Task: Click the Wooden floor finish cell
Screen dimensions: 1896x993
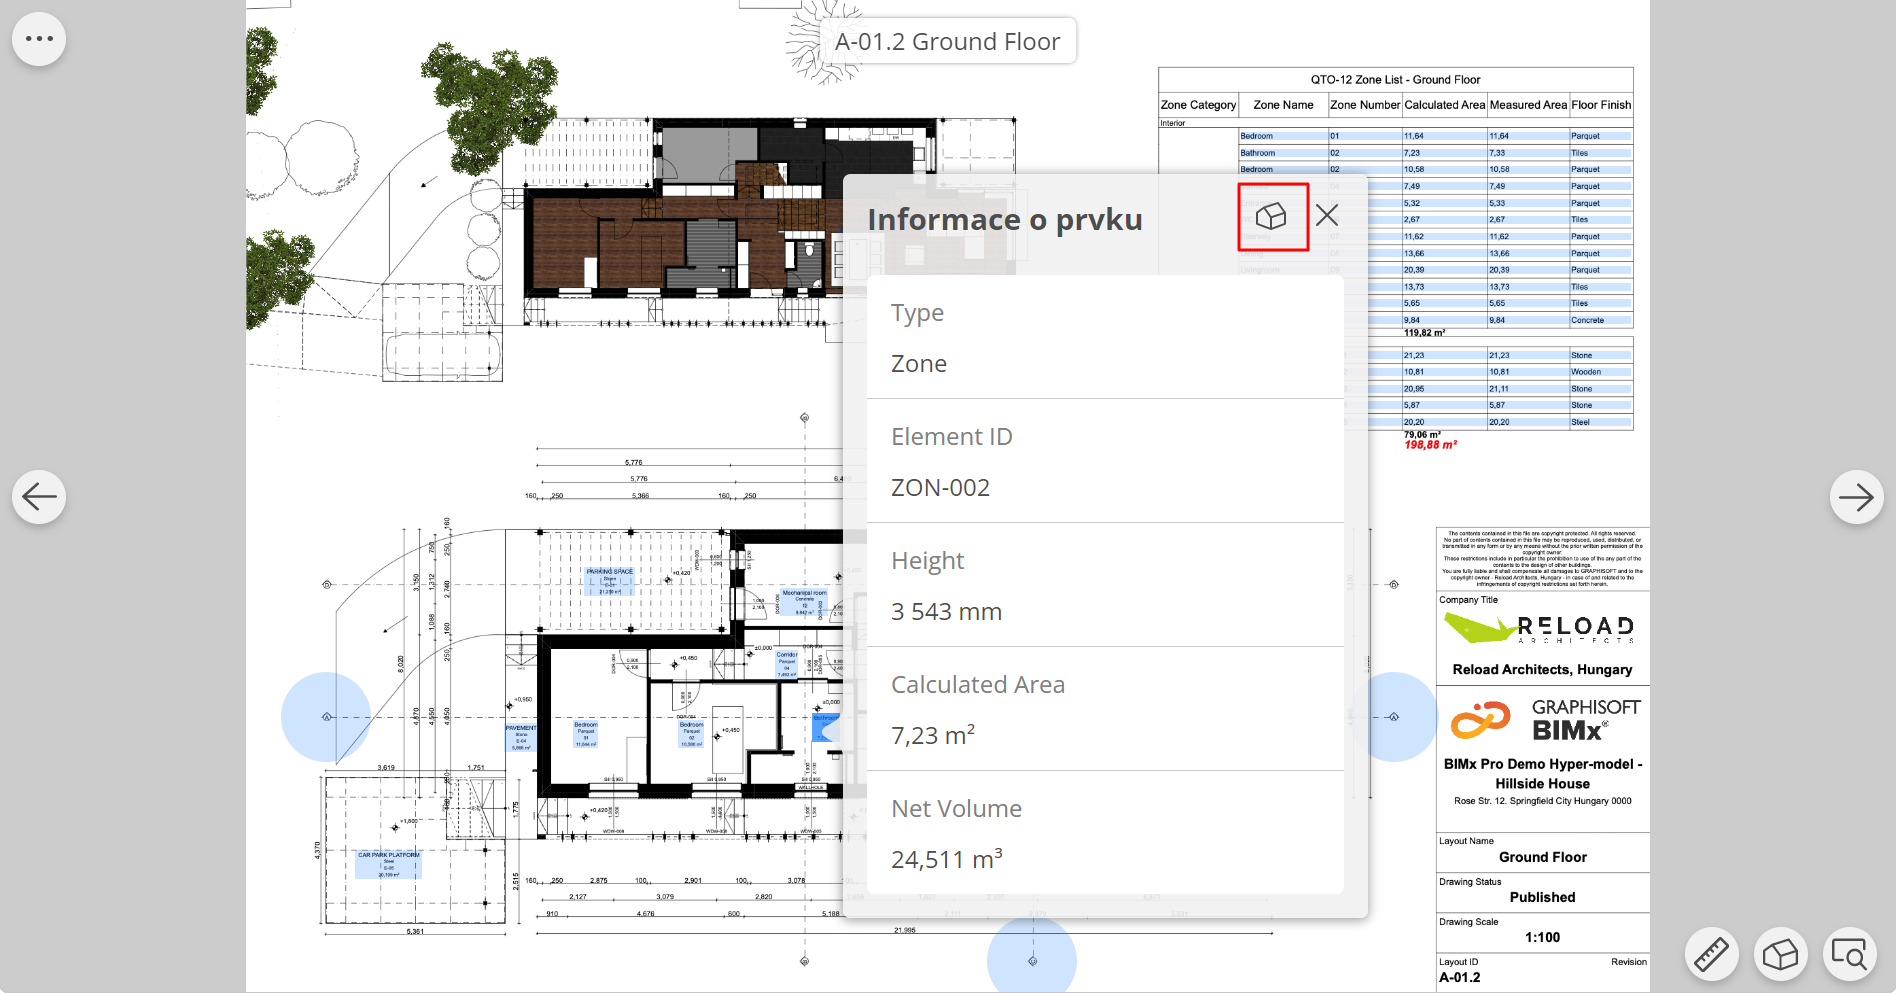Action: [1600, 372]
